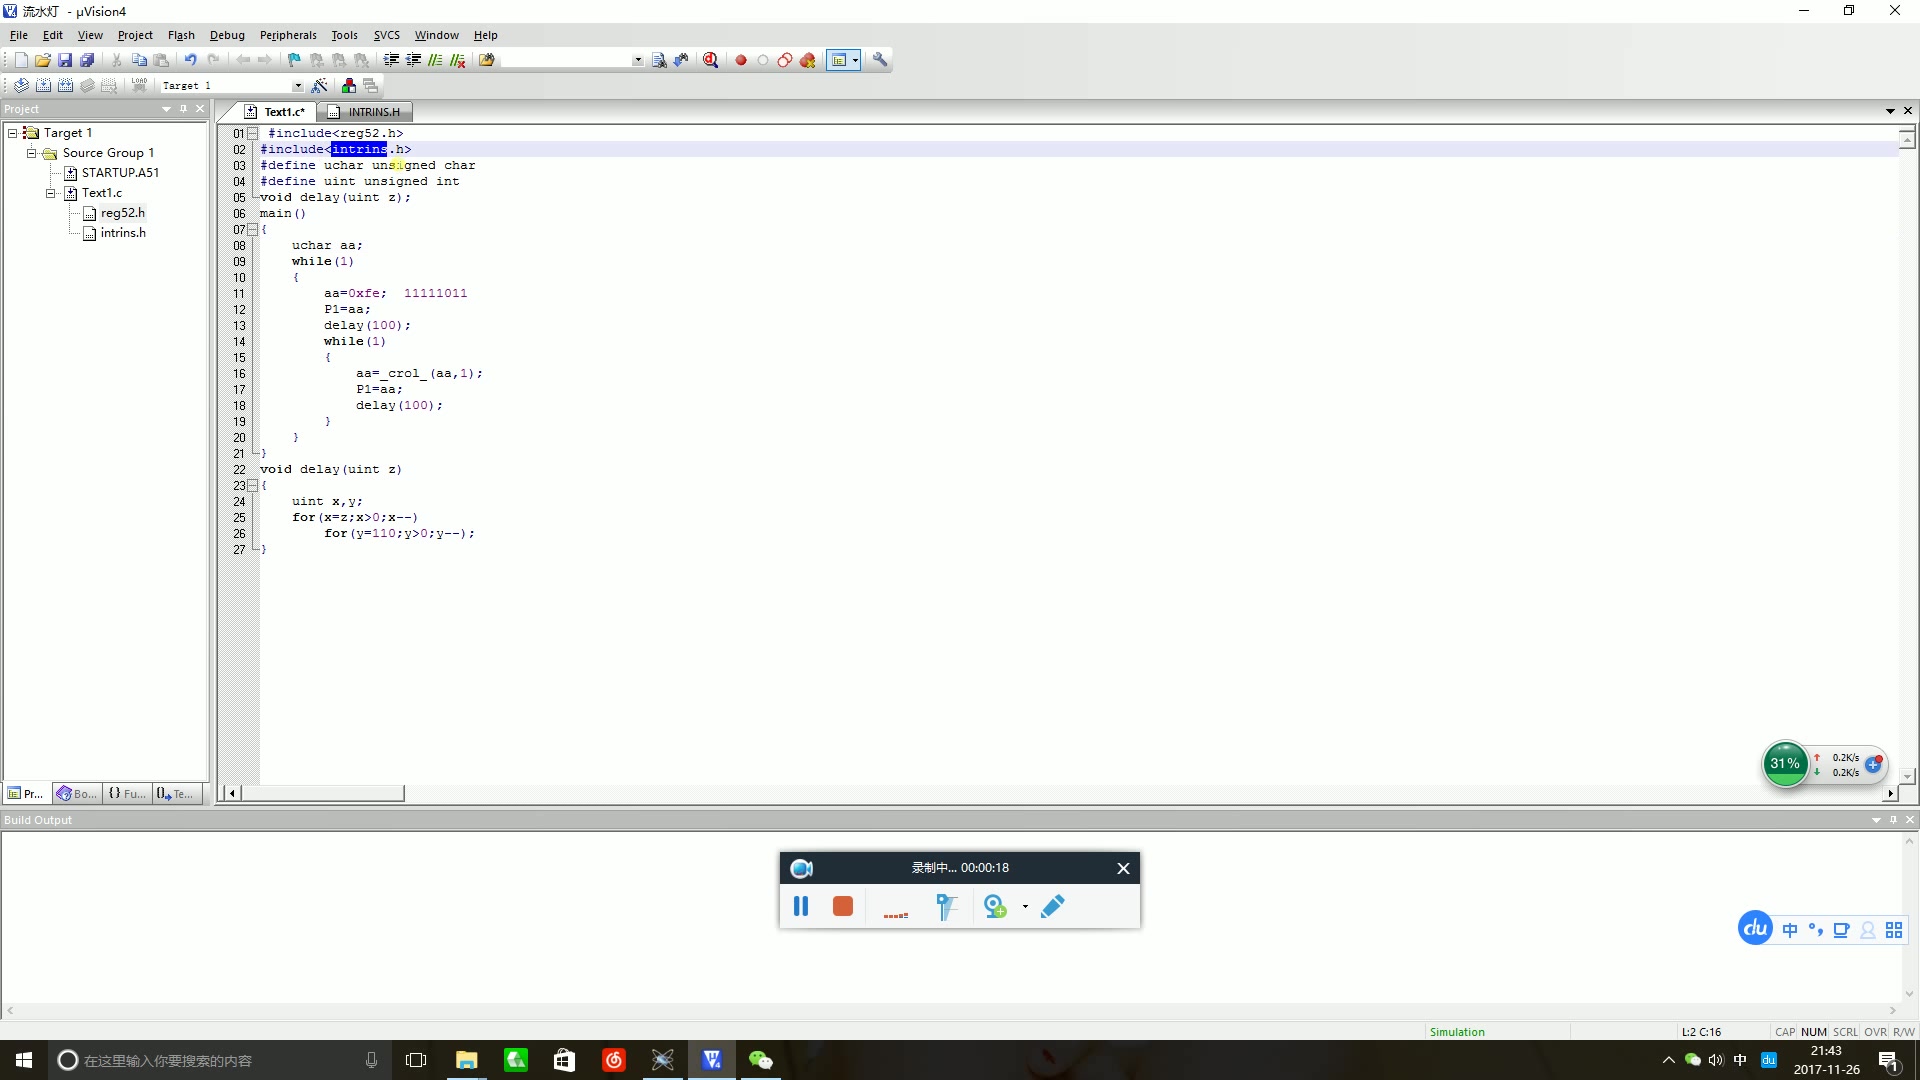Open Target Options magic wand icon
The width and height of the screenshot is (1920, 1080).
pyautogui.click(x=320, y=86)
